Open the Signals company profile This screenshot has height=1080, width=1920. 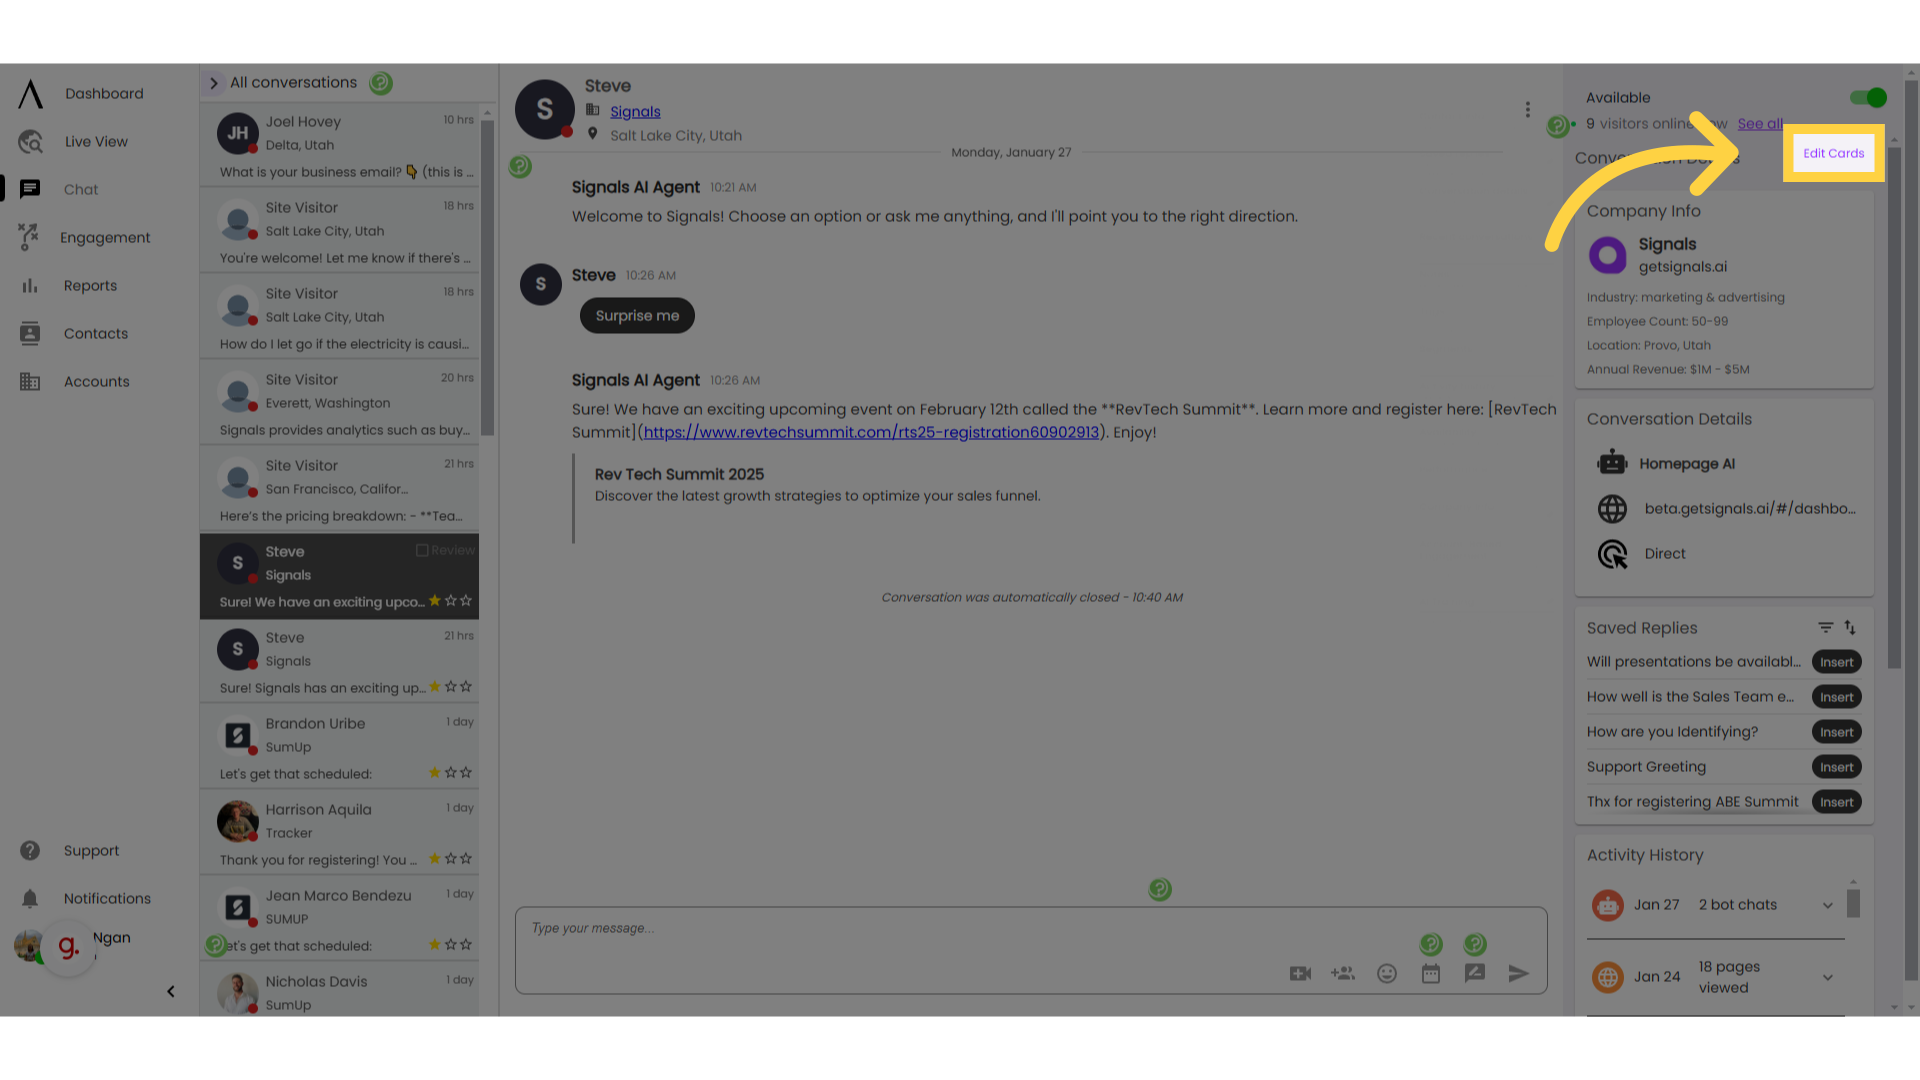(1667, 243)
